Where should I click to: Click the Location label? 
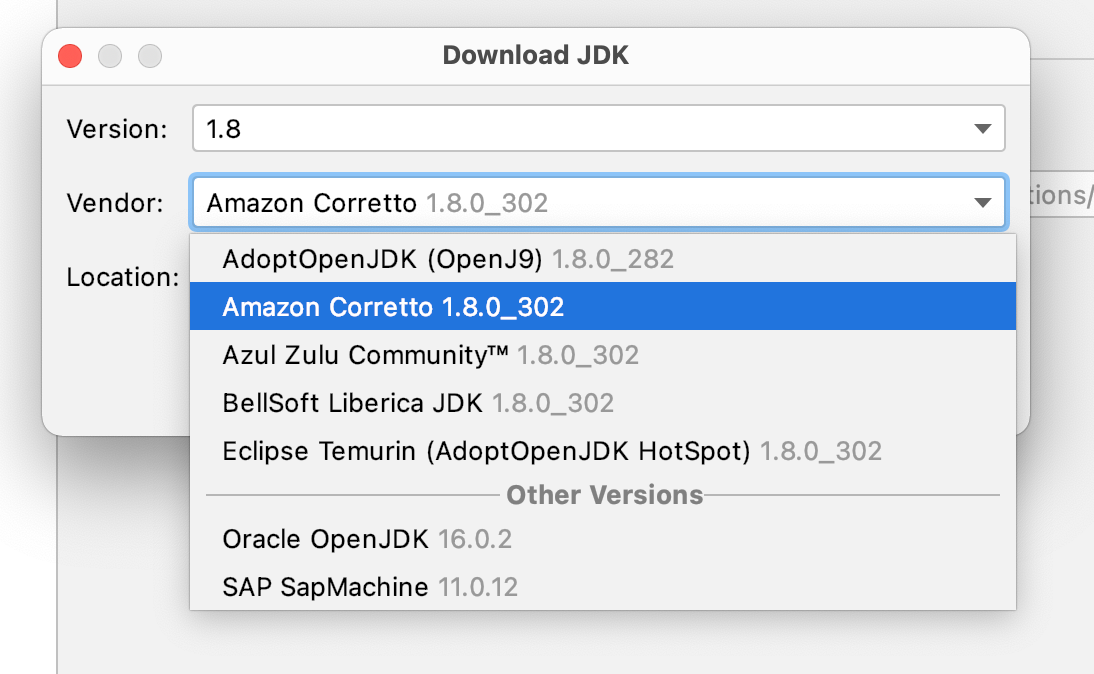coord(123,277)
